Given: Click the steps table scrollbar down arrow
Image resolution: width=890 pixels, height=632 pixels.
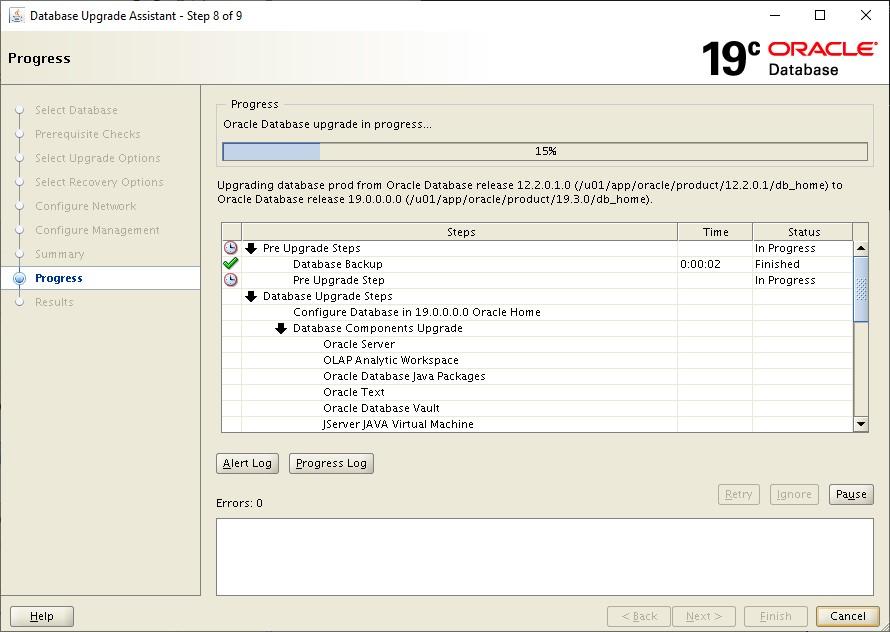Looking at the screenshot, I should pos(860,423).
